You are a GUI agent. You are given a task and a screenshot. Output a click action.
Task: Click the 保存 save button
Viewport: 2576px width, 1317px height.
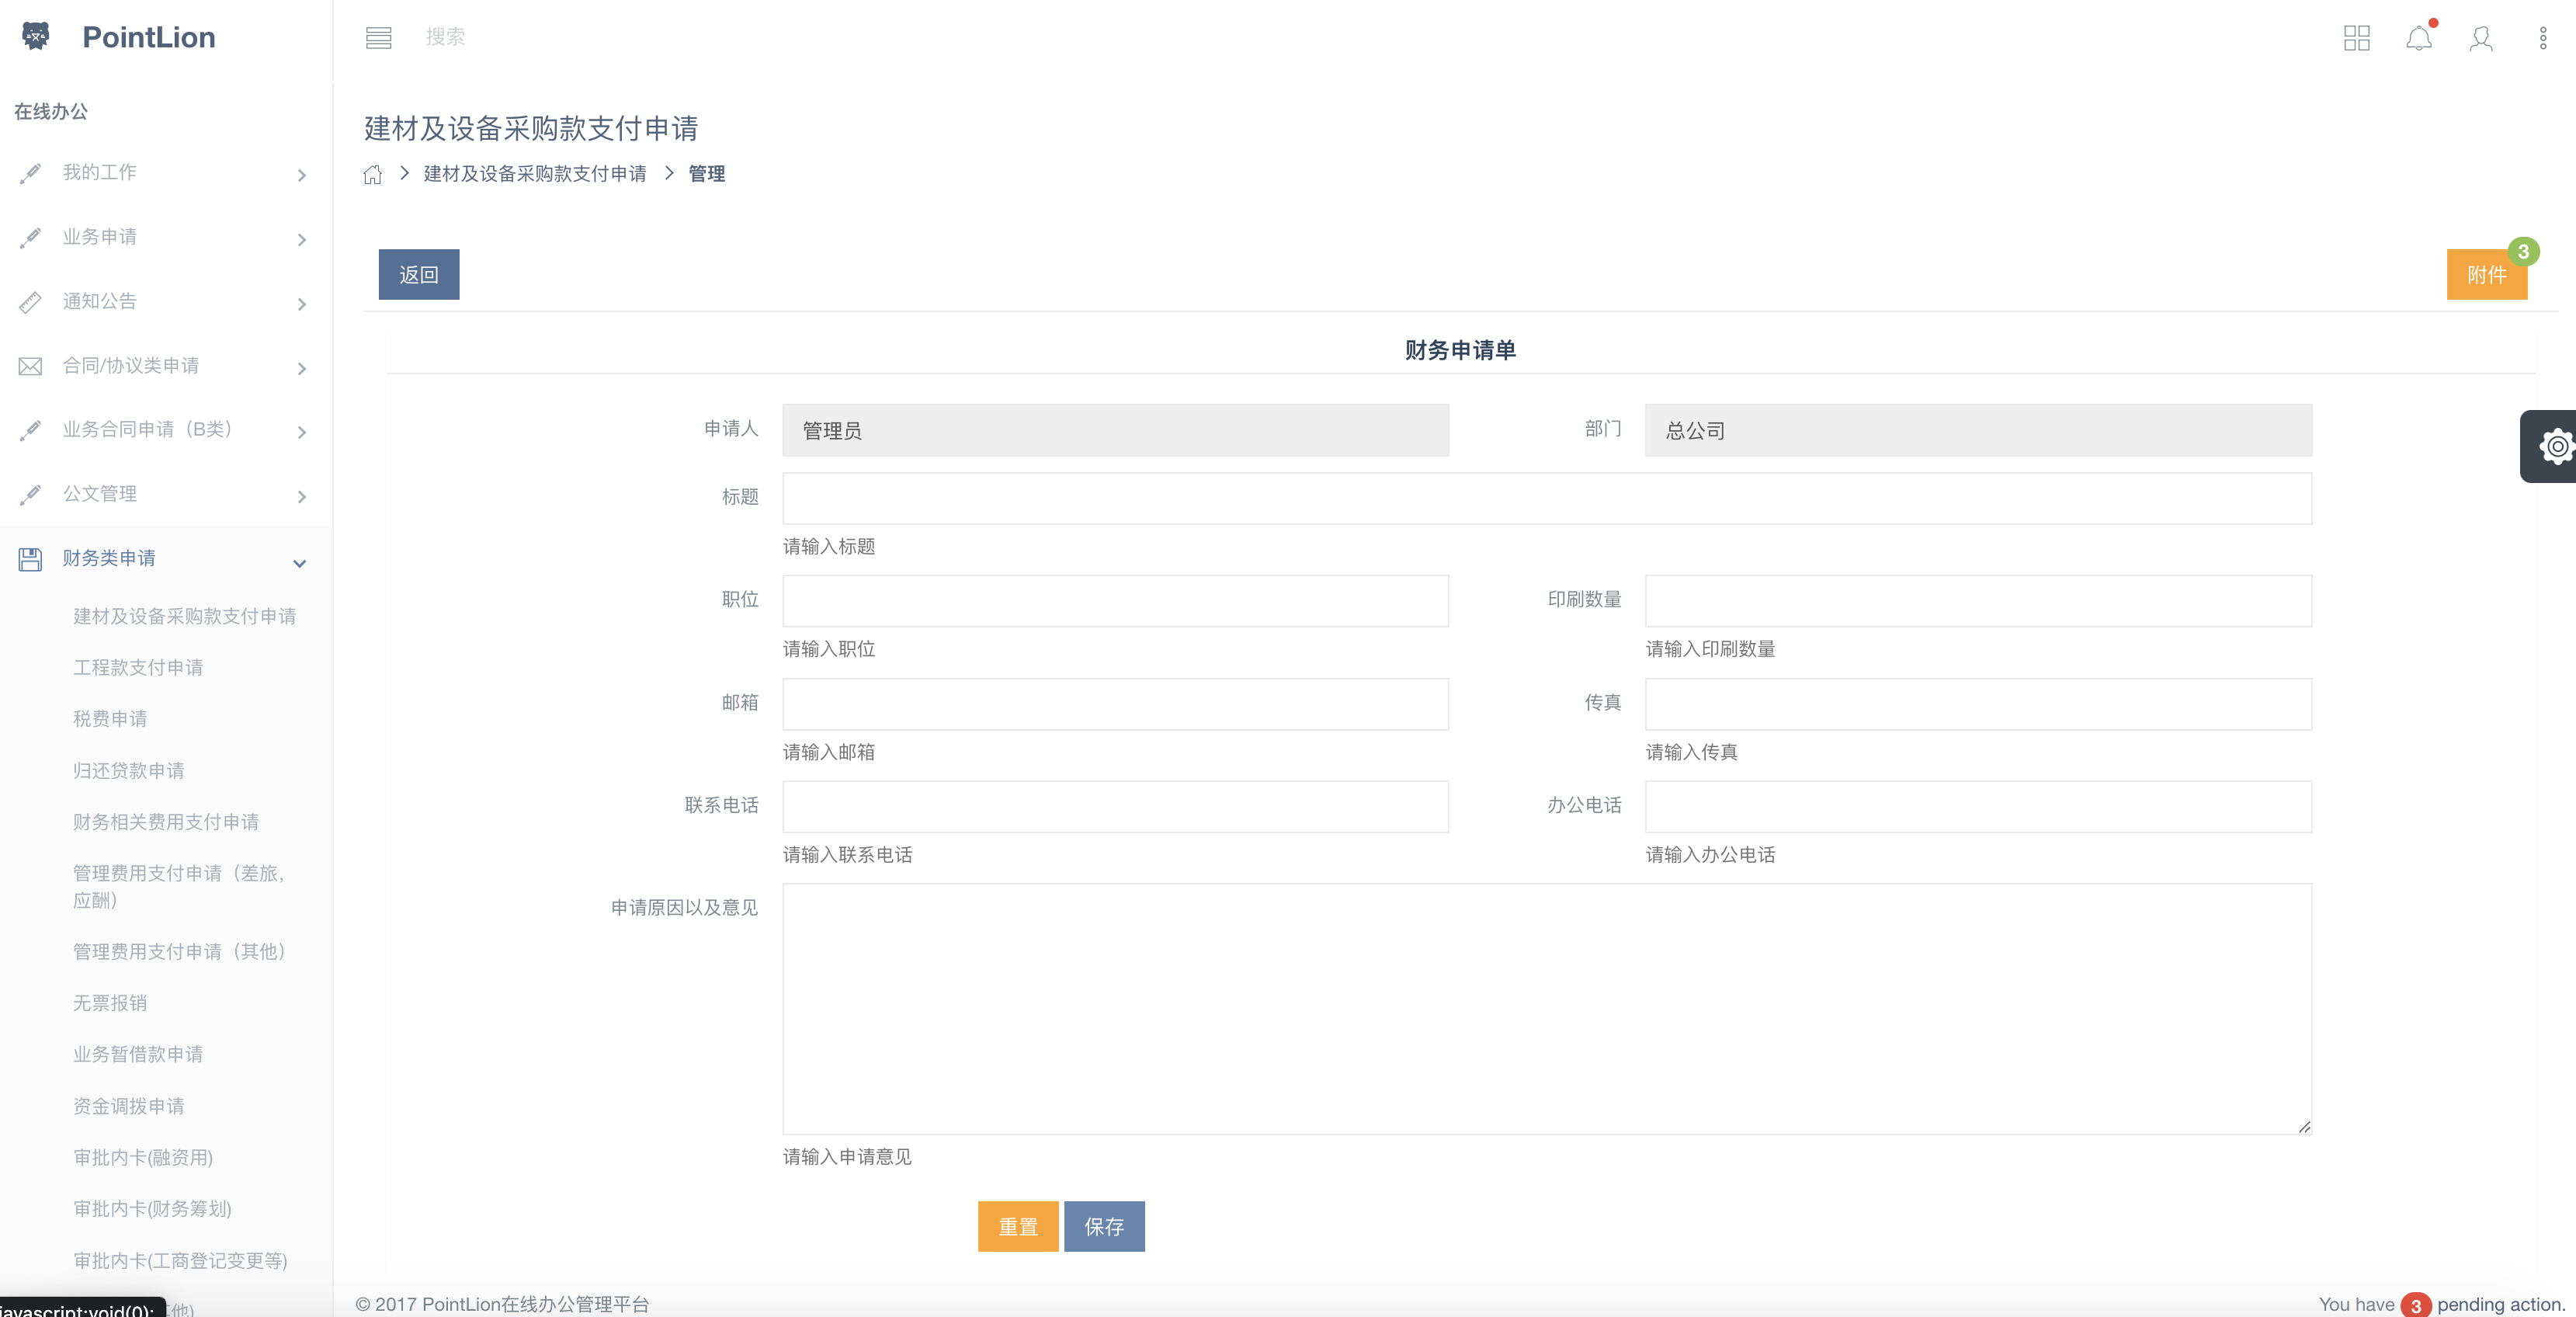click(x=1104, y=1226)
